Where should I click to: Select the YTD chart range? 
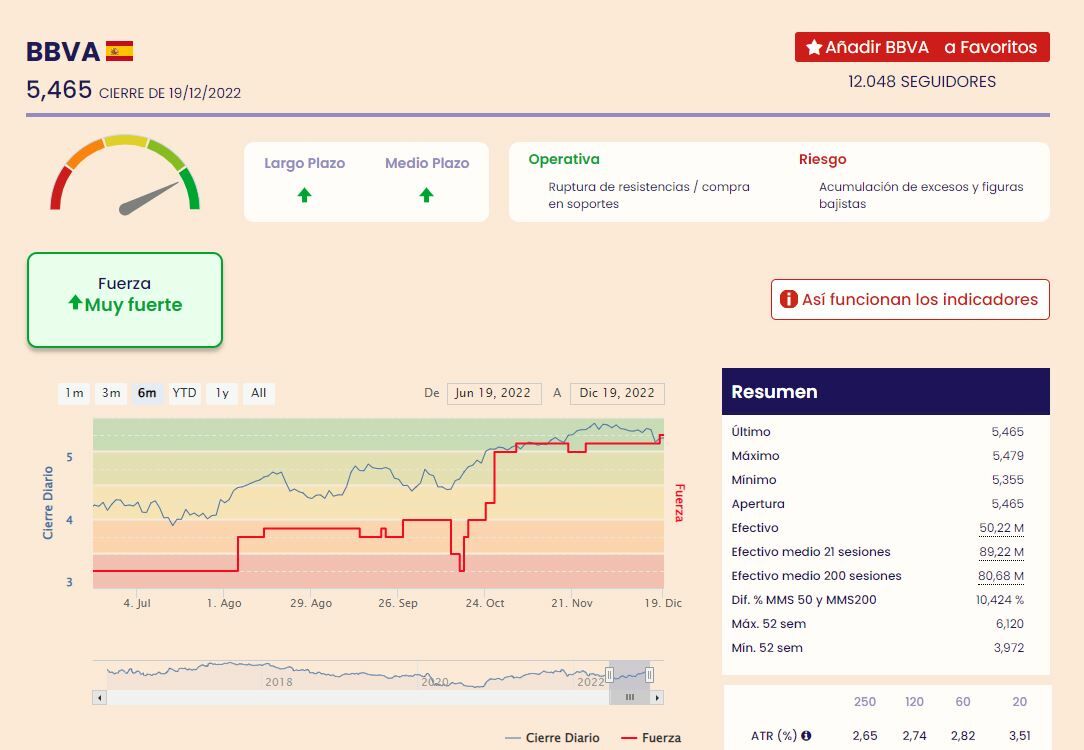click(x=185, y=393)
